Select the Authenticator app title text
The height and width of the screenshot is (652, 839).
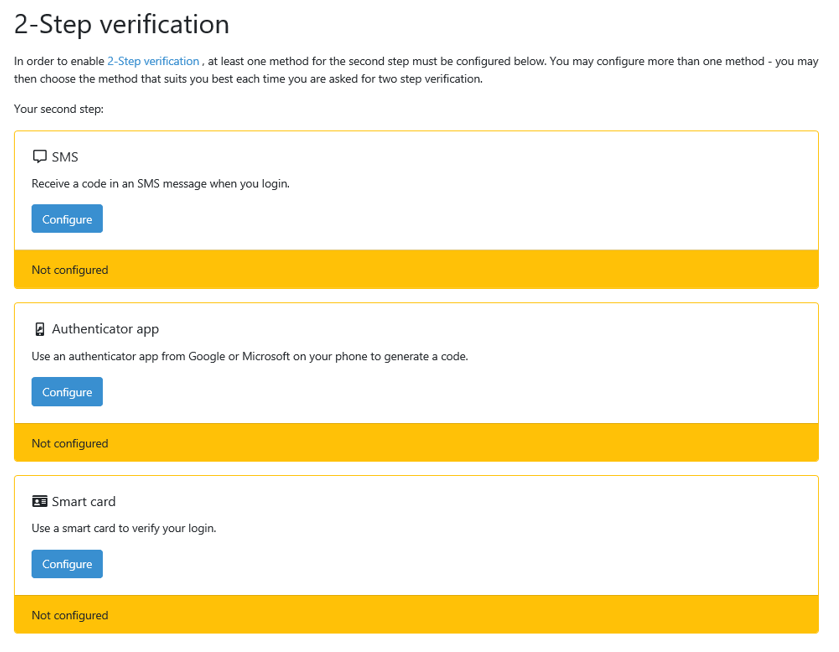[x=105, y=329]
